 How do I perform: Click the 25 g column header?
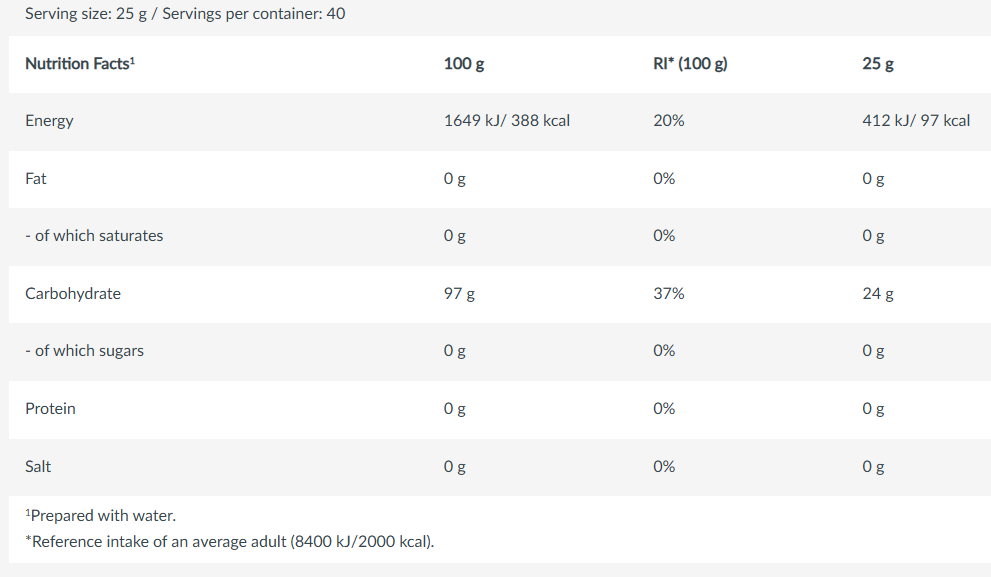point(877,64)
